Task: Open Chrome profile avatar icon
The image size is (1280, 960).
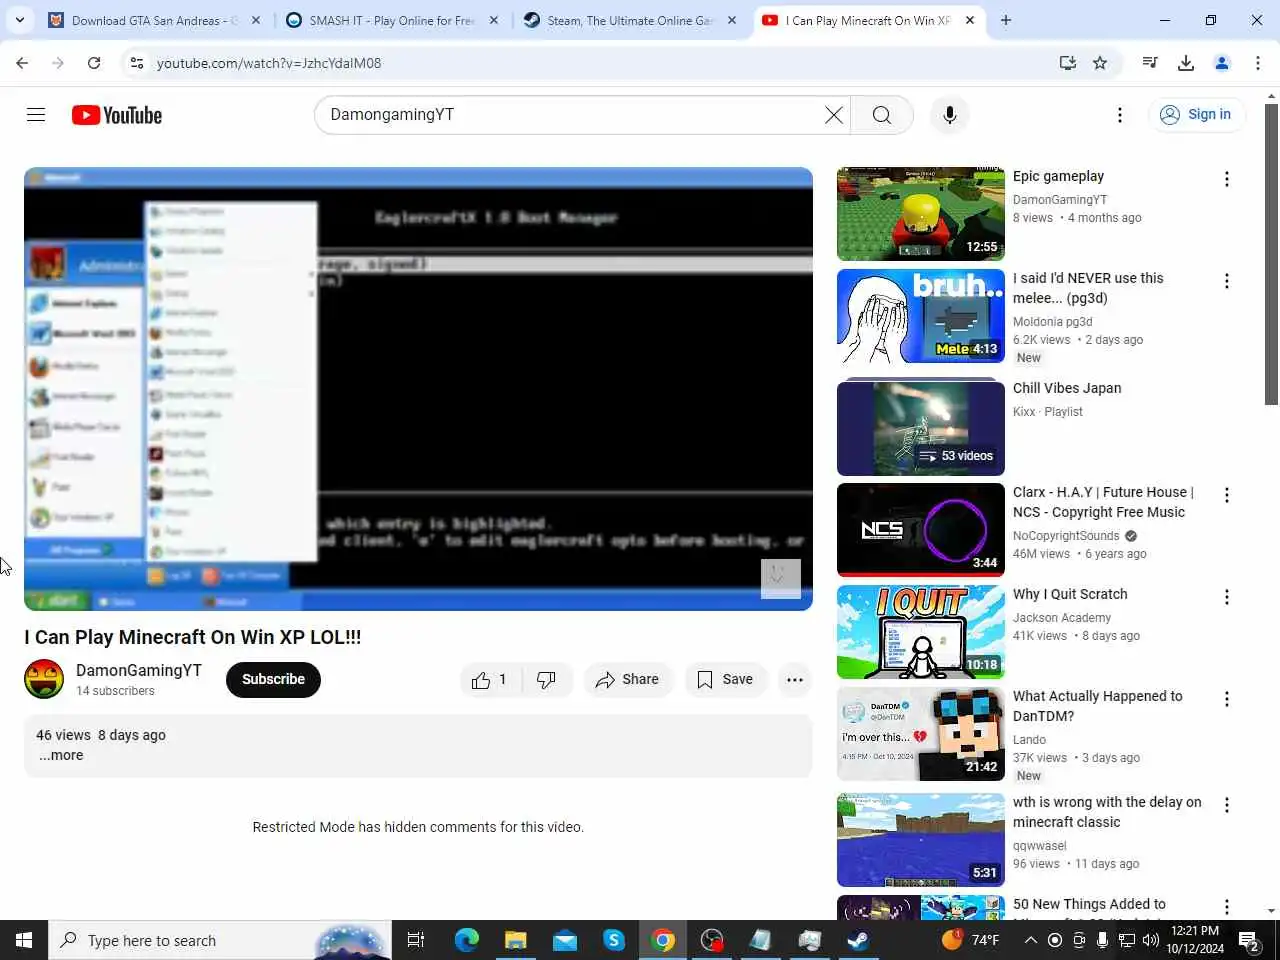Action: [1222, 63]
